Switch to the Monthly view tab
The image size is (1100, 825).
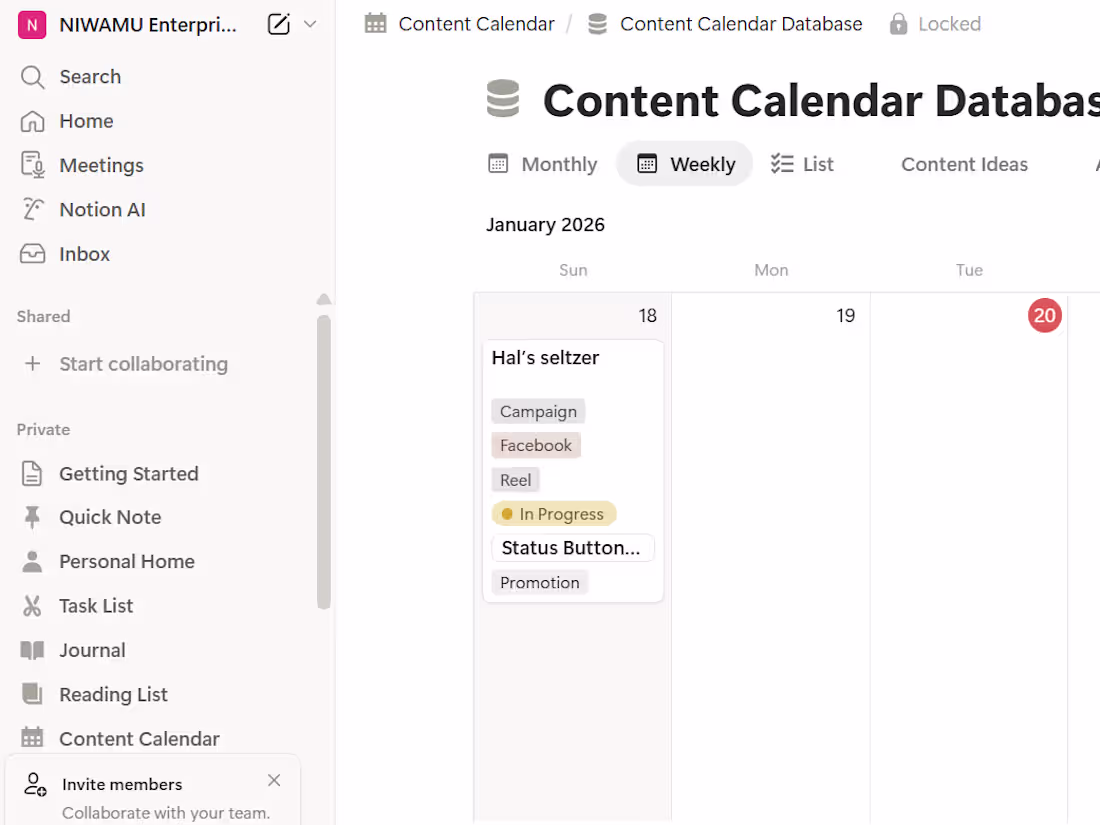point(543,165)
